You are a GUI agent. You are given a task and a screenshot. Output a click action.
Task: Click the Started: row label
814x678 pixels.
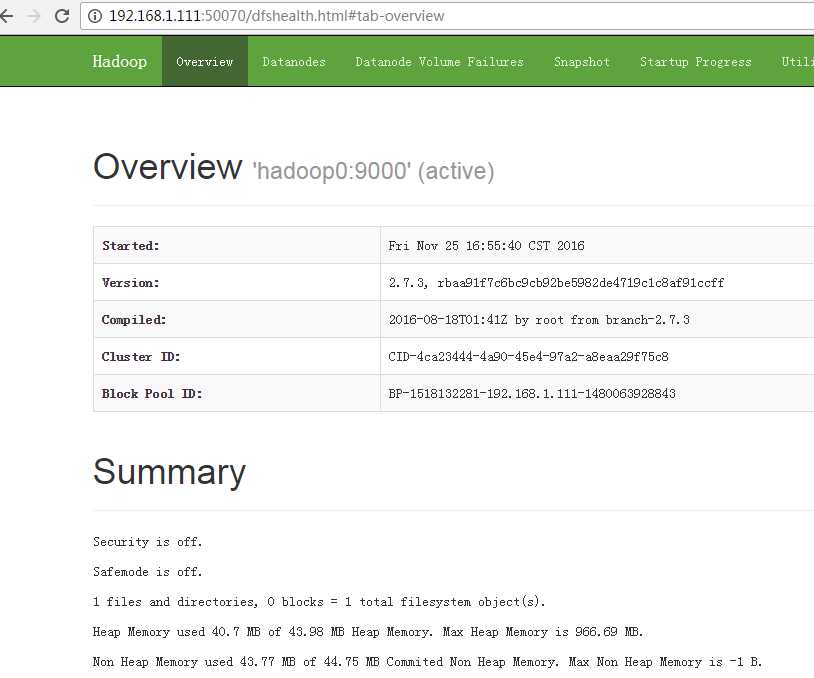[131, 246]
